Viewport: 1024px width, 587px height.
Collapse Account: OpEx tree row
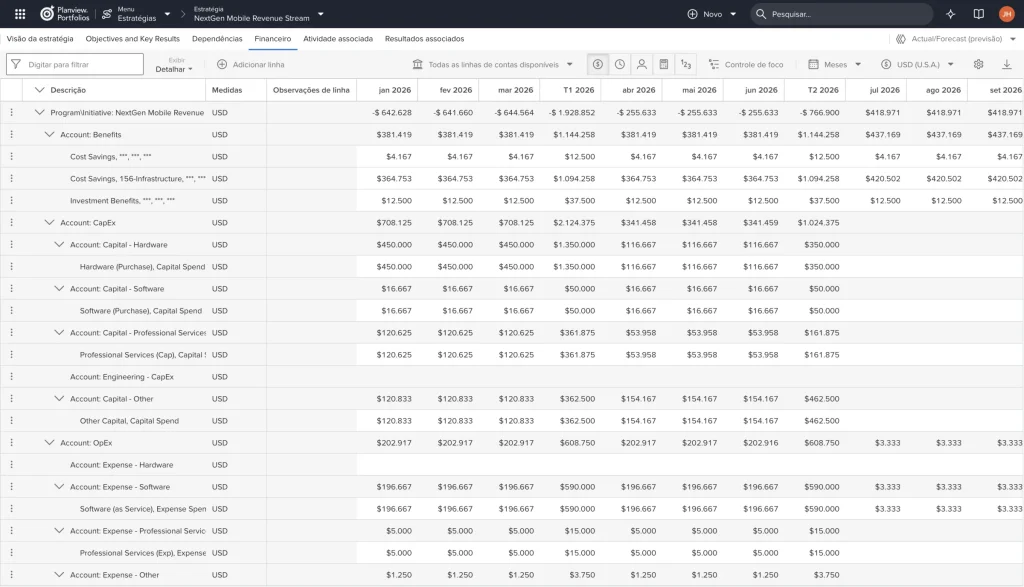[x=49, y=442]
